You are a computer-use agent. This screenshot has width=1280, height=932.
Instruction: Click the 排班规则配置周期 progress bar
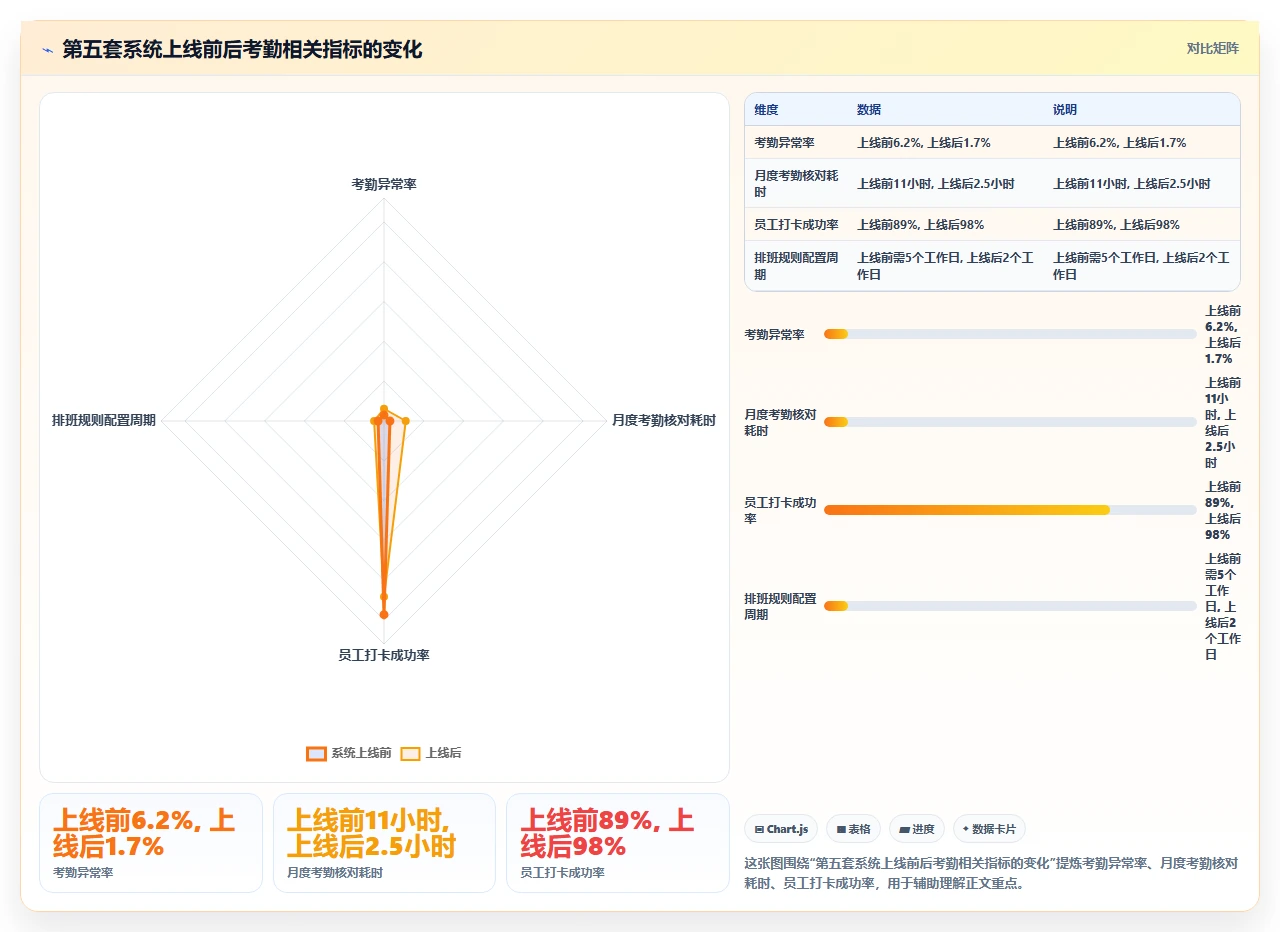point(1010,606)
